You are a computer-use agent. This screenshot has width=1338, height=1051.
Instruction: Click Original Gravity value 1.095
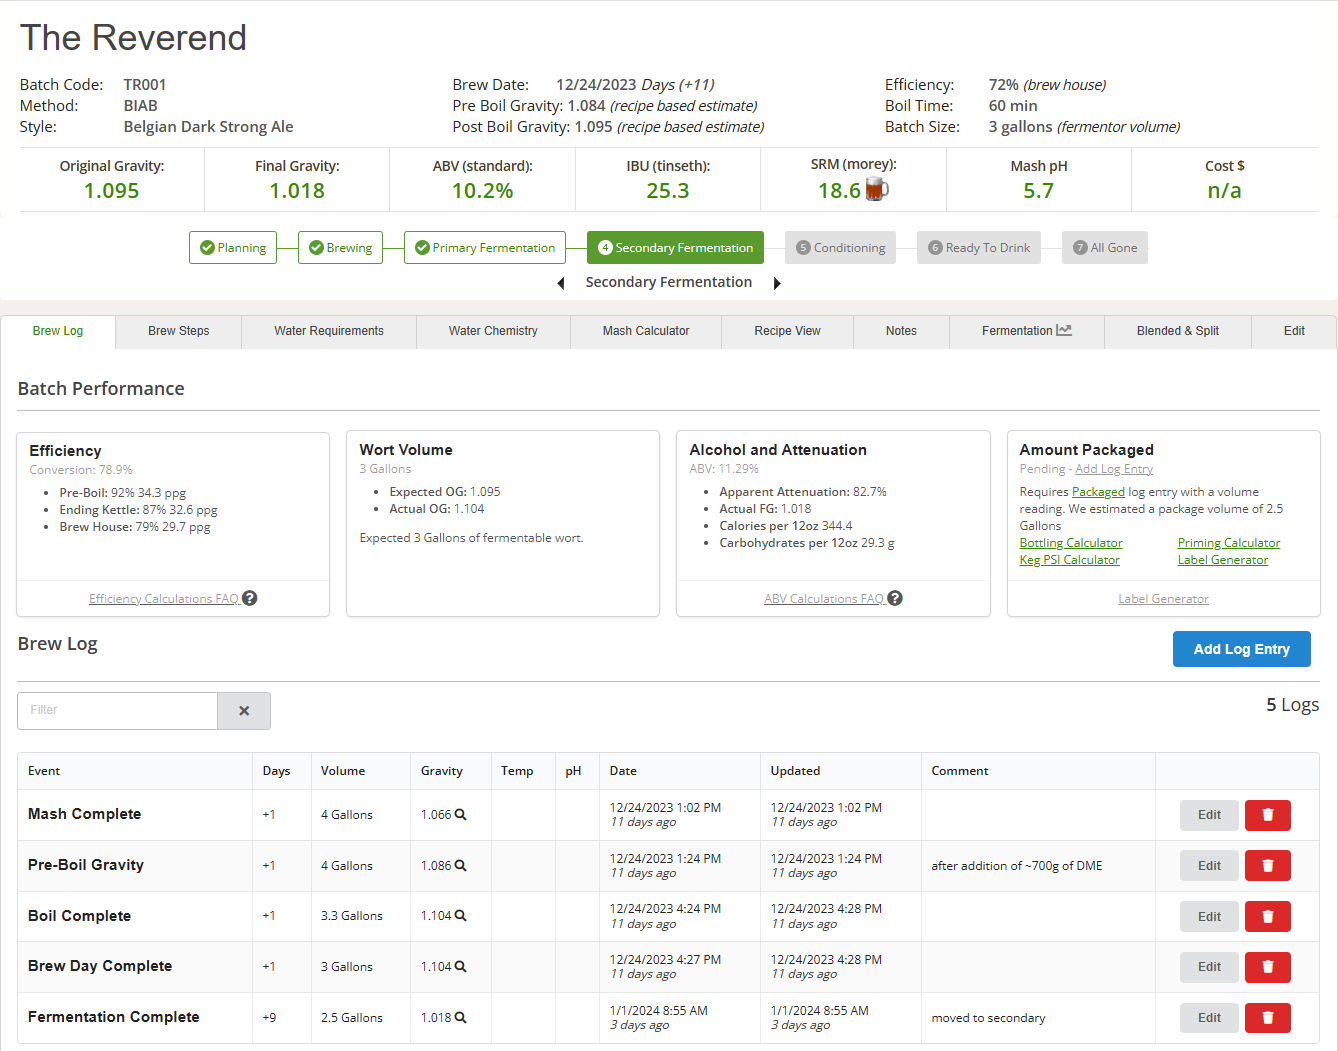[112, 191]
